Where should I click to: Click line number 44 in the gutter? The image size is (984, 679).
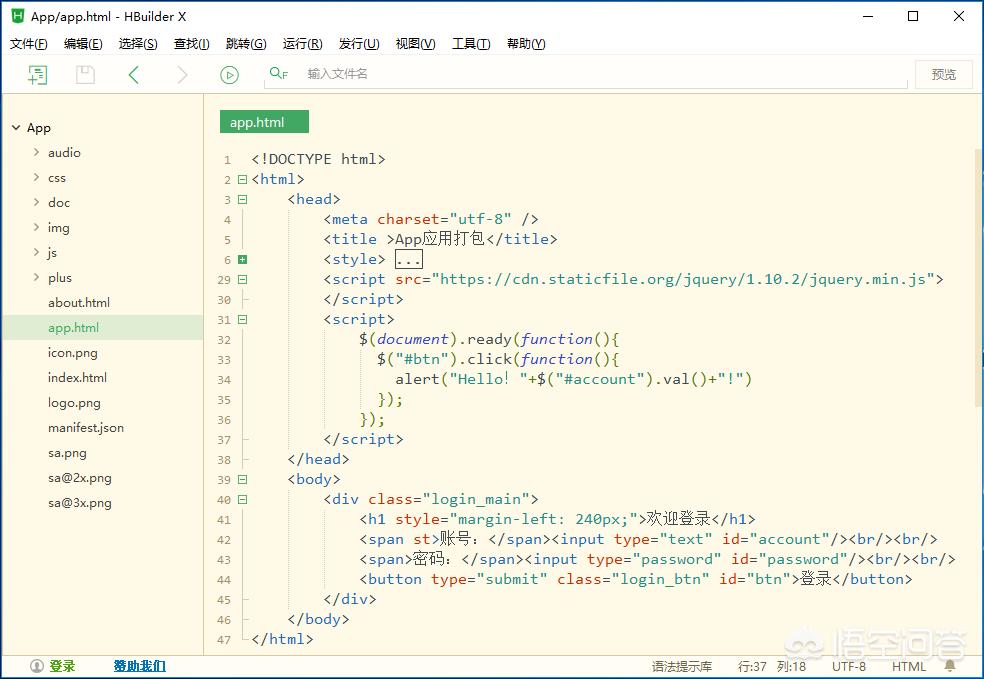pos(224,580)
